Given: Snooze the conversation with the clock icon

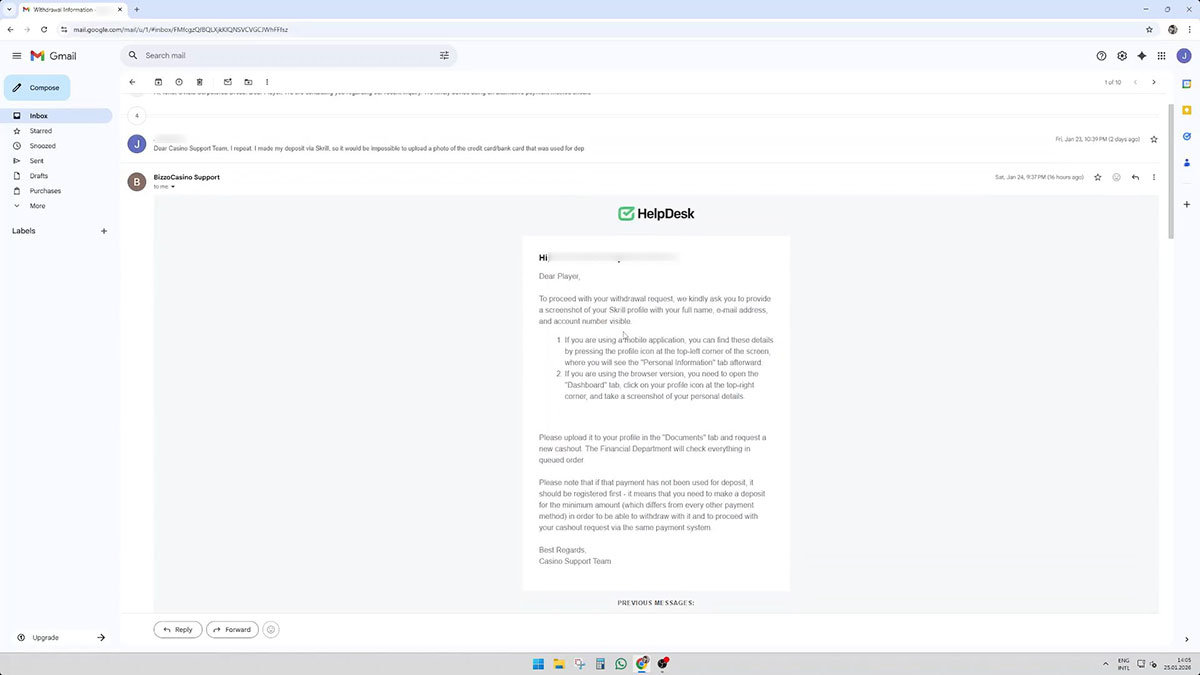Looking at the screenshot, I should coord(179,82).
